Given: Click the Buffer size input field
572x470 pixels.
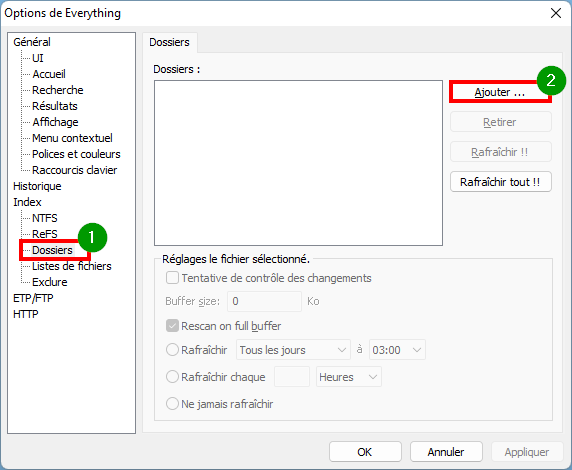Looking at the screenshot, I should (x=264, y=301).
